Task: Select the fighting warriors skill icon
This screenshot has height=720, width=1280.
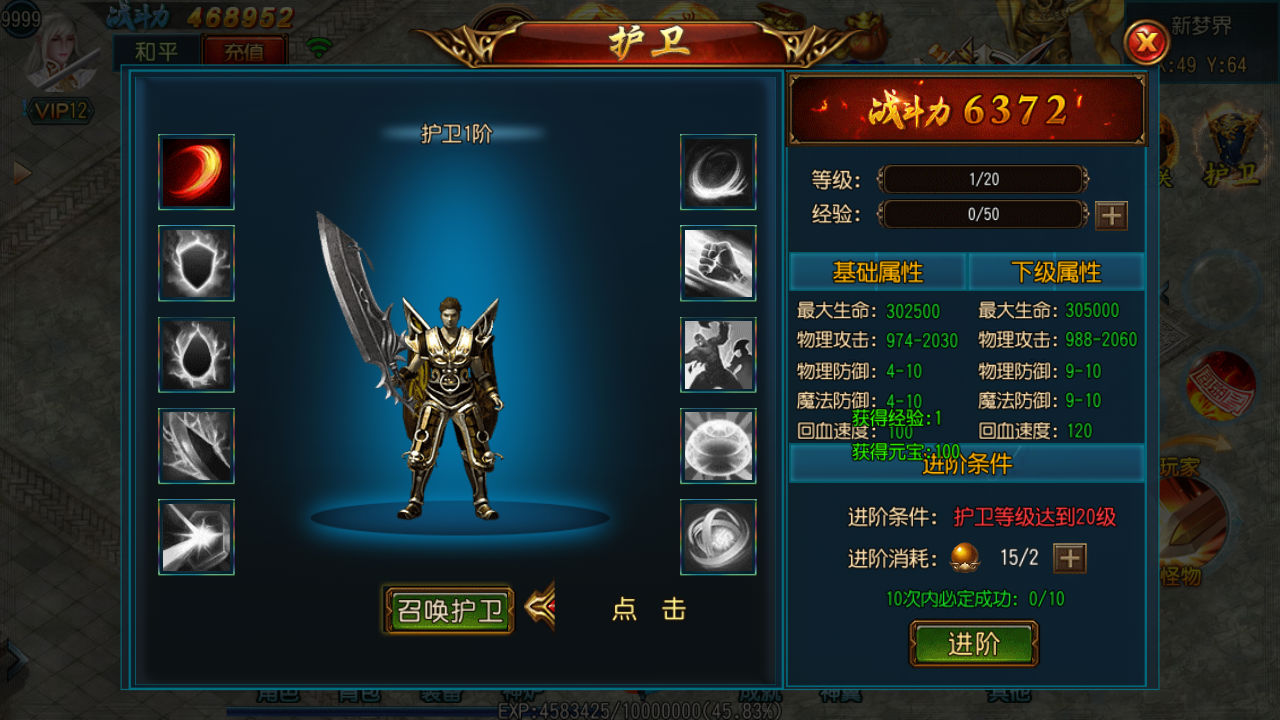Action: pos(718,355)
